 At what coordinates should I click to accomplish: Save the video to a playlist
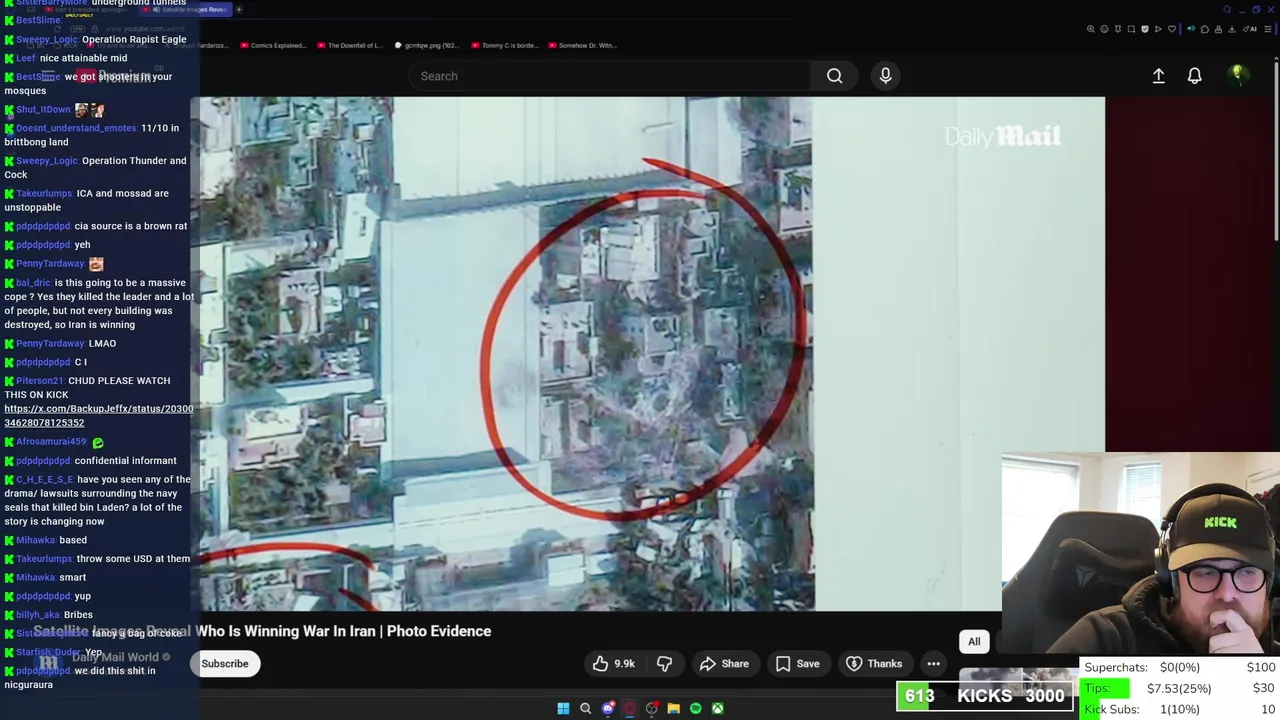coord(798,663)
